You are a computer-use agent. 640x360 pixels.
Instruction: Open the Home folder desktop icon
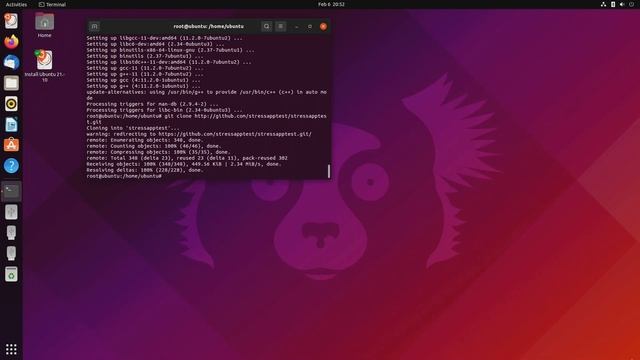click(x=44, y=25)
